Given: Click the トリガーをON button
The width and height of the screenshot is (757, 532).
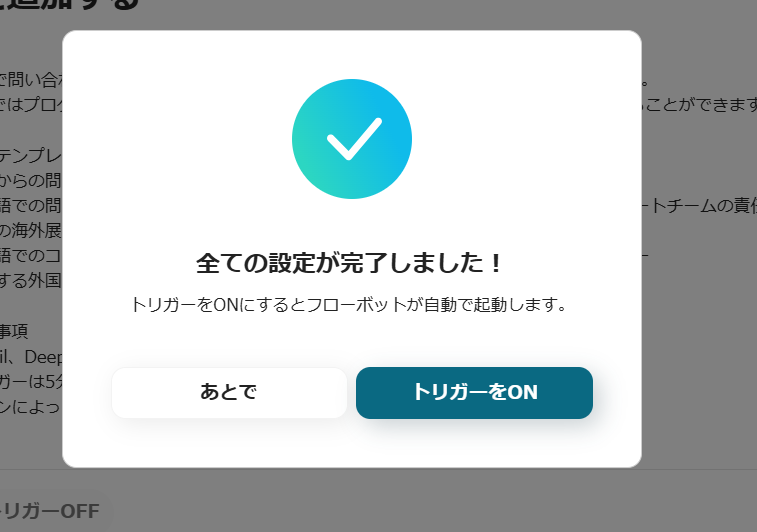Looking at the screenshot, I should tap(474, 392).
